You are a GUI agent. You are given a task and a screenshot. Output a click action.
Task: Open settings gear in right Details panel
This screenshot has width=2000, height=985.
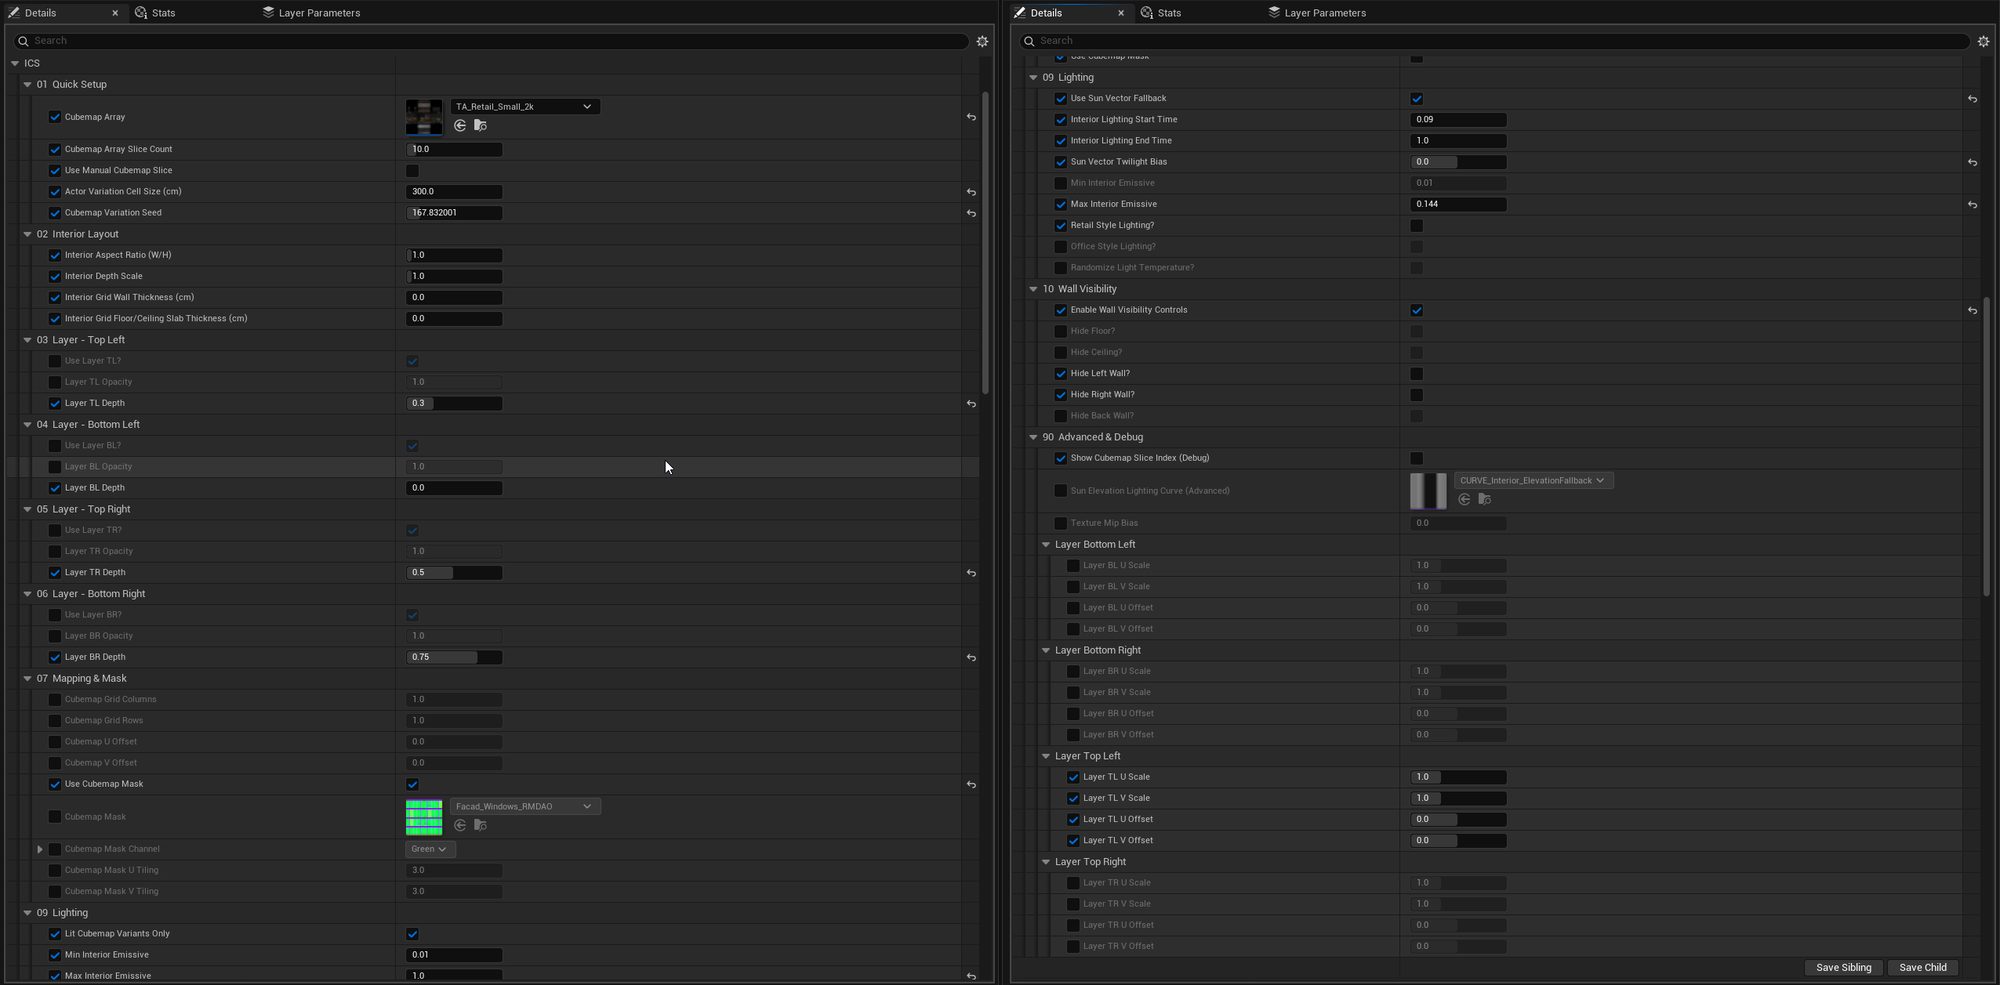[1983, 41]
